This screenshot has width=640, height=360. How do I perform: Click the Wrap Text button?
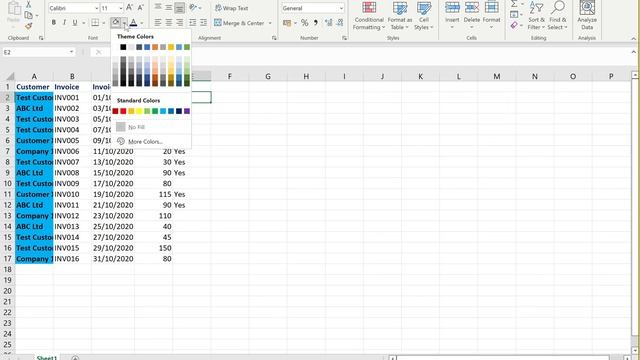(x=231, y=8)
